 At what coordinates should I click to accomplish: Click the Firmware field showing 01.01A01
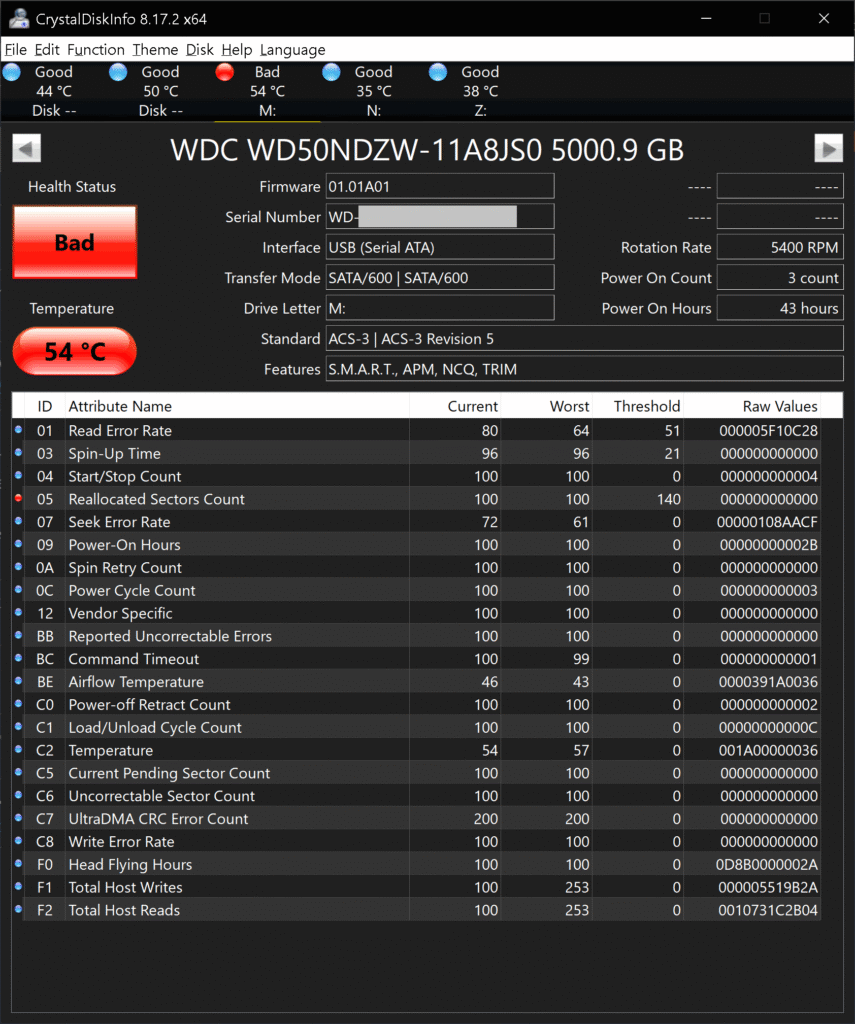point(439,186)
